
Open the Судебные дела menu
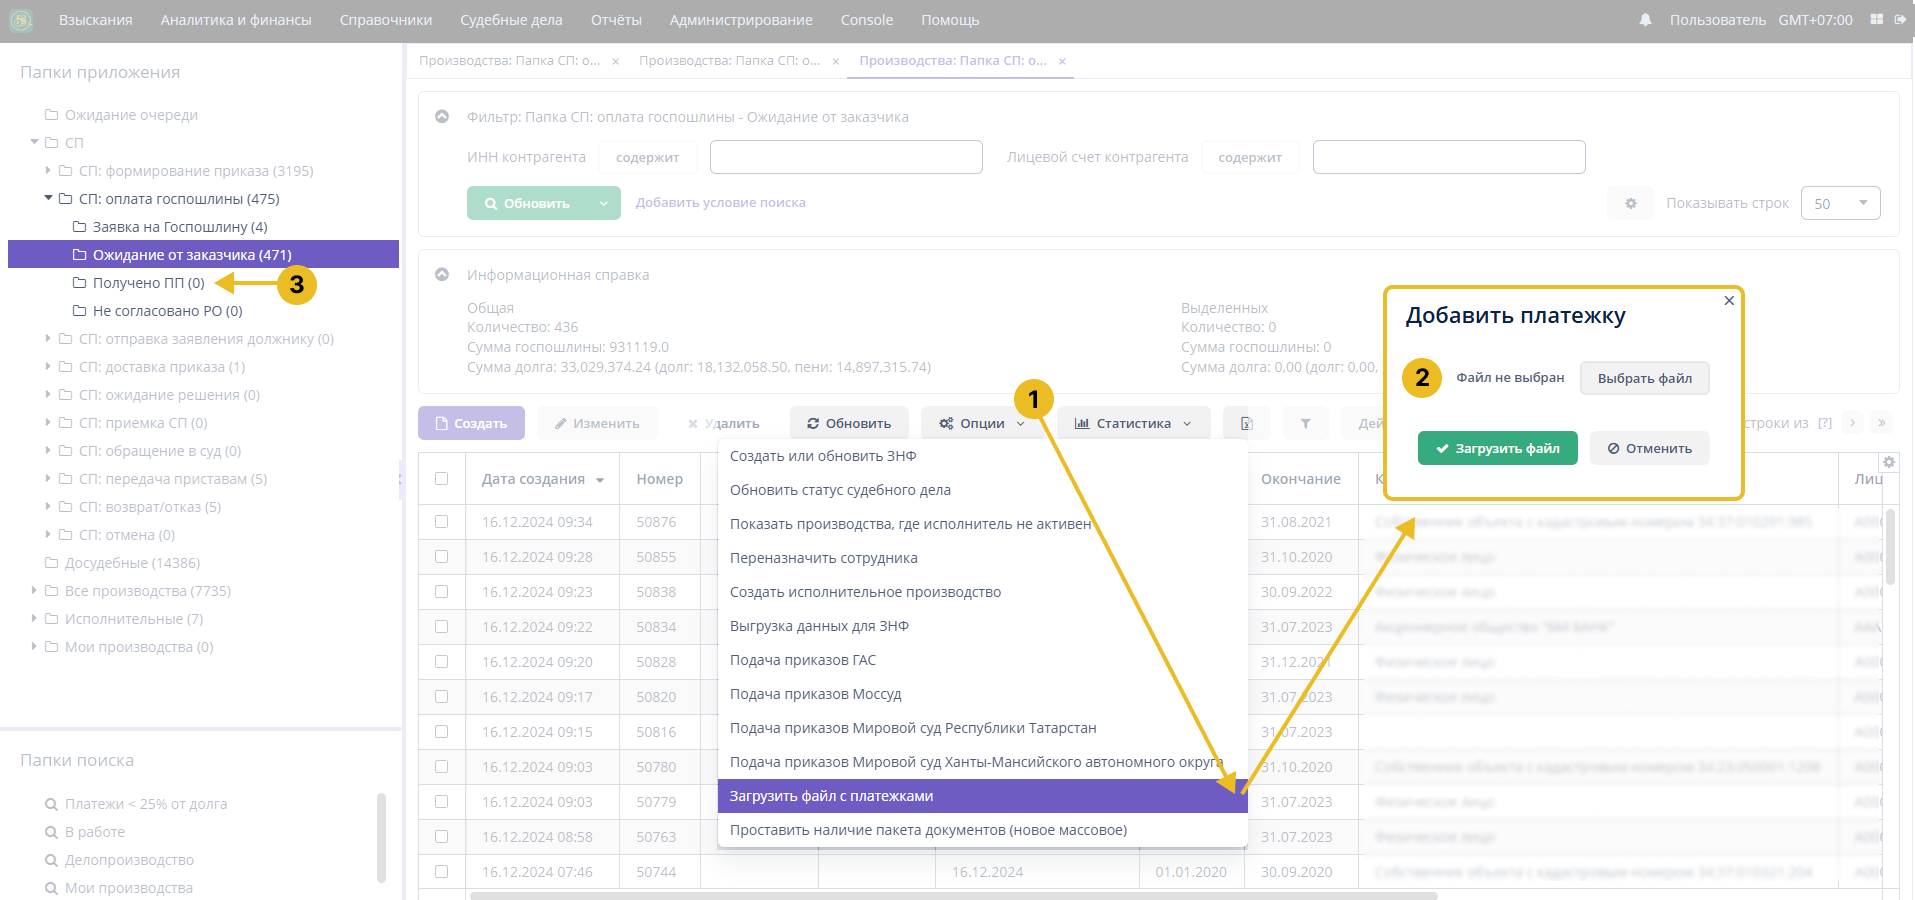(511, 20)
